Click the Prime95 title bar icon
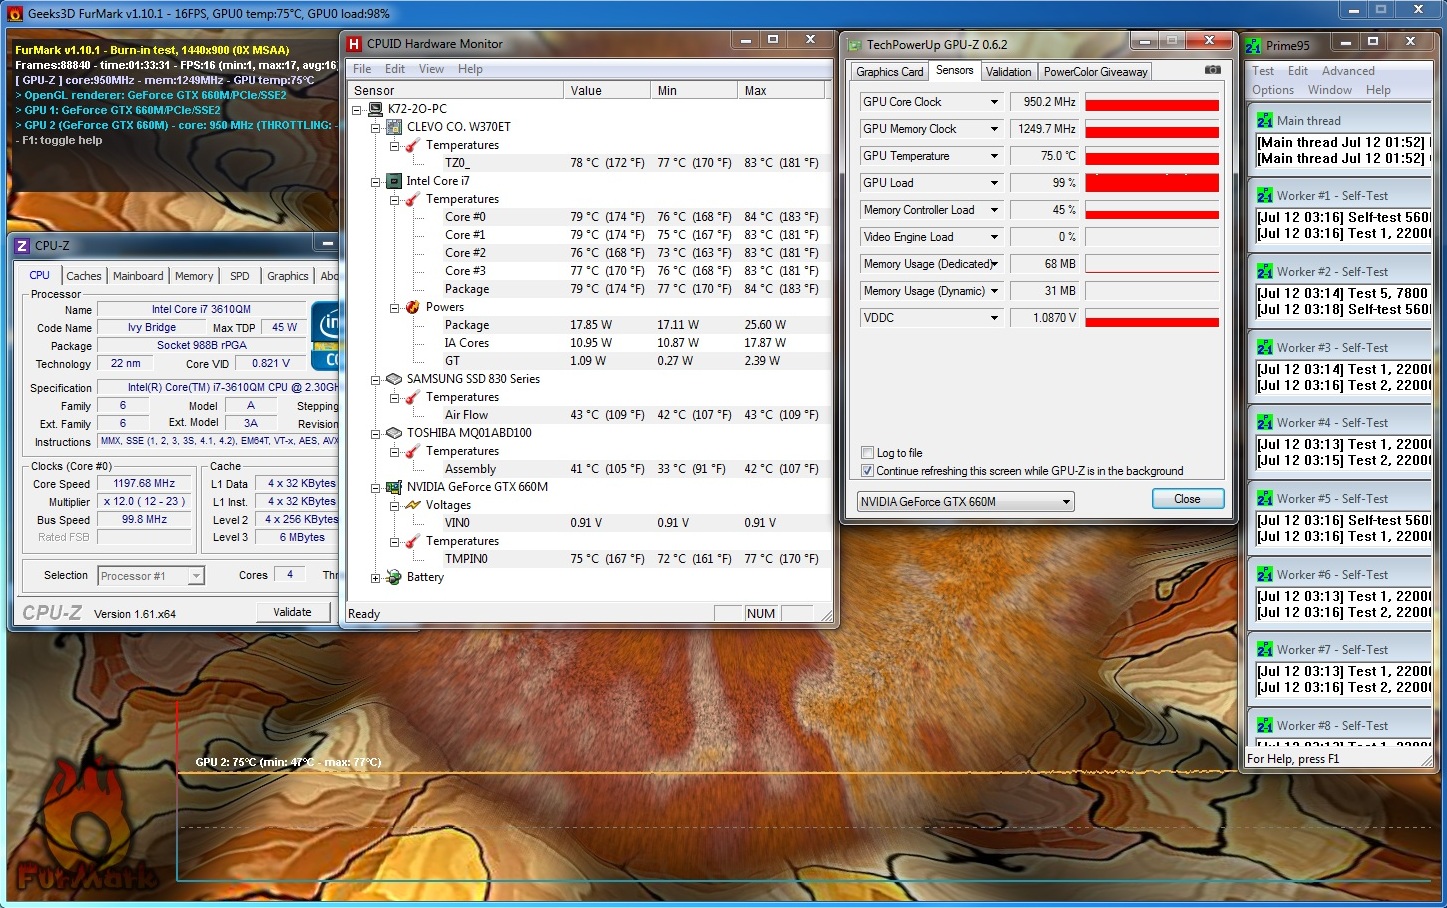1447x908 pixels. 1254,45
